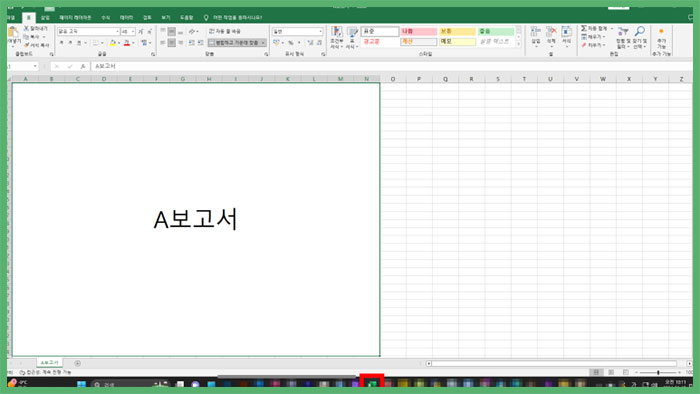Click the increase decimal icon
The width and height of the screenshot is (700, 394).
point(310,43)
